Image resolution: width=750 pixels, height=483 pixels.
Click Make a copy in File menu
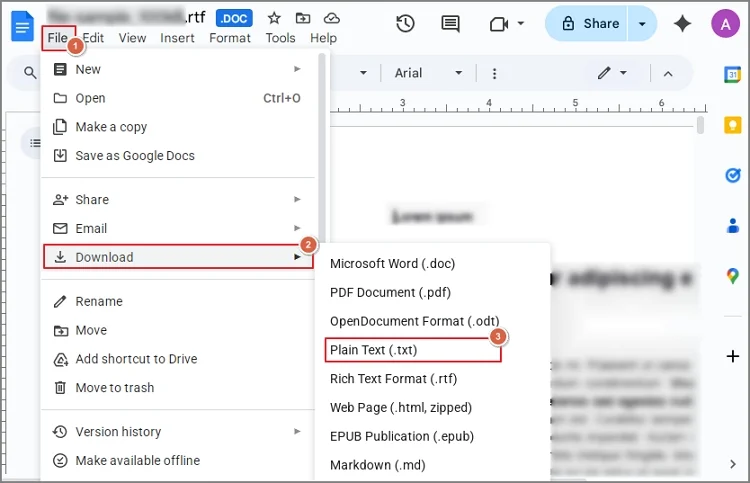tap(111, 127)
